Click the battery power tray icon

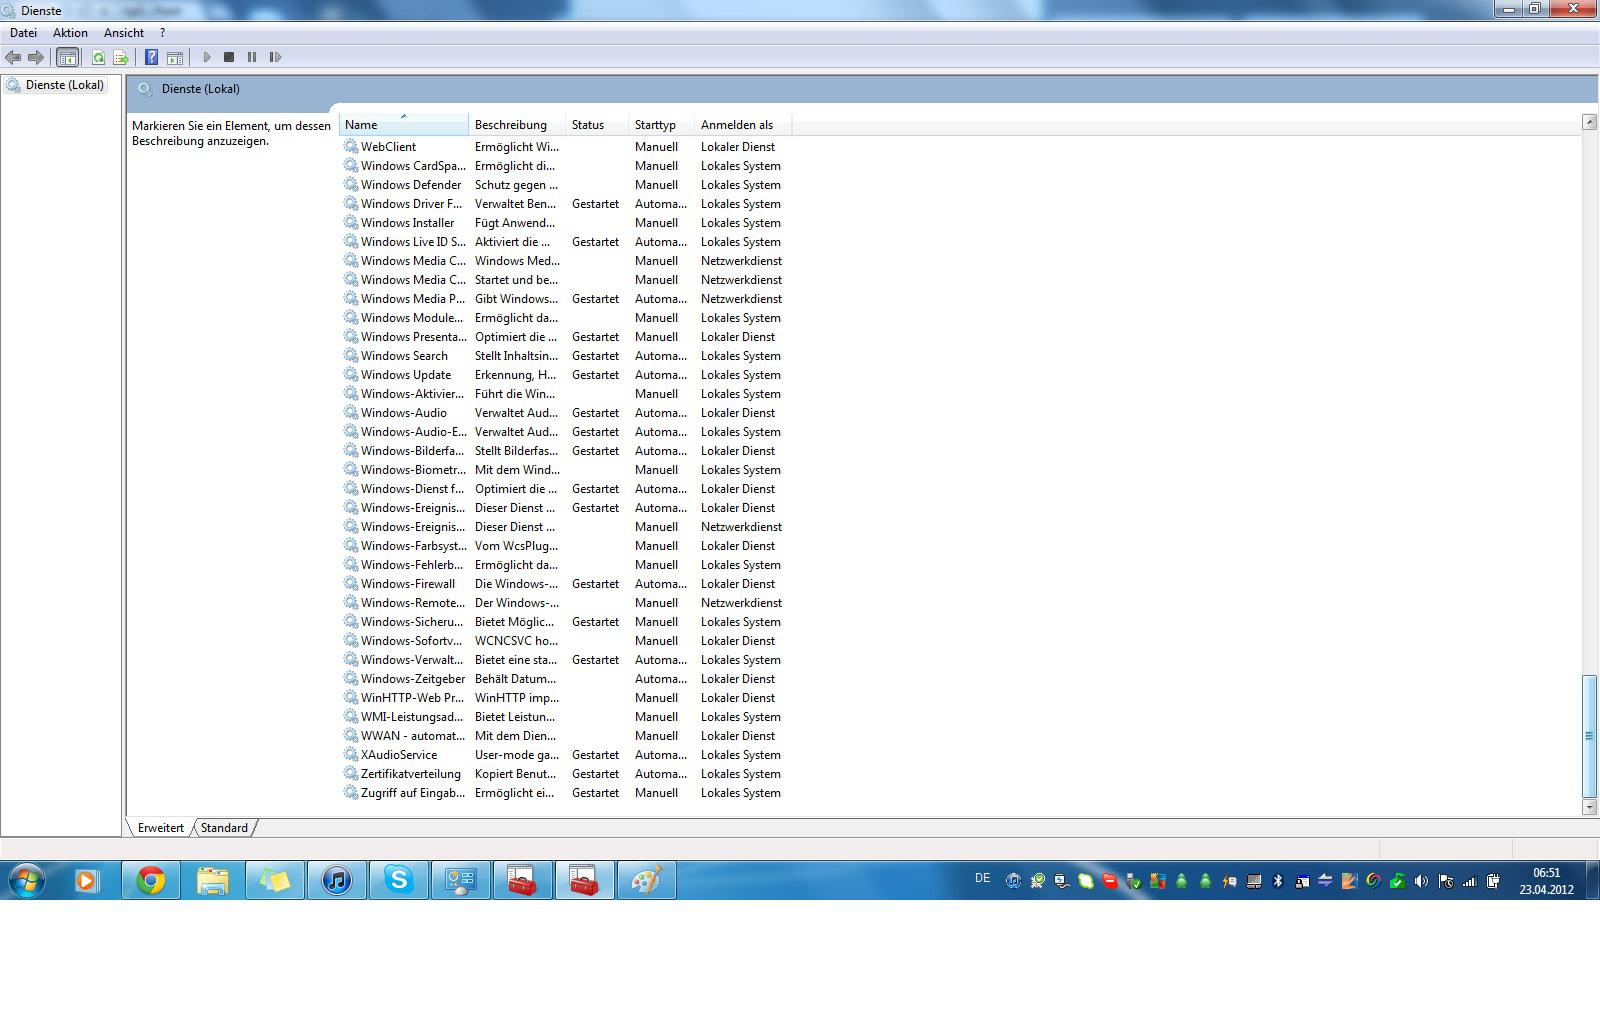pyautogui.click(x=1493, y=881)
